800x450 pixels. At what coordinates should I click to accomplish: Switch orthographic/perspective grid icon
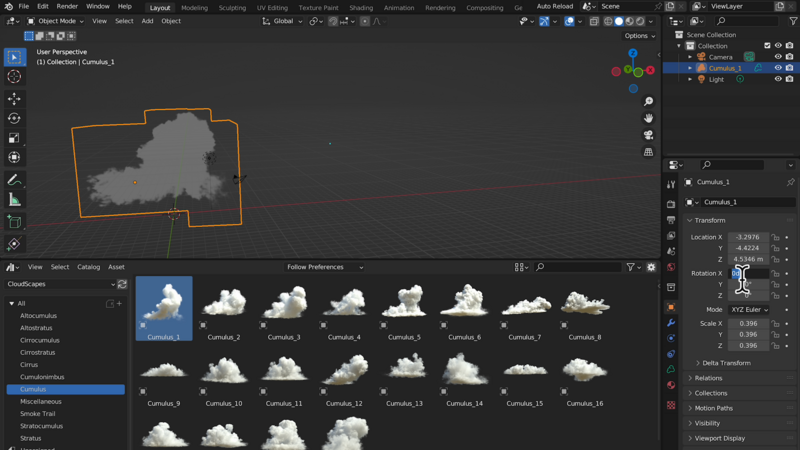pos(648,152)
